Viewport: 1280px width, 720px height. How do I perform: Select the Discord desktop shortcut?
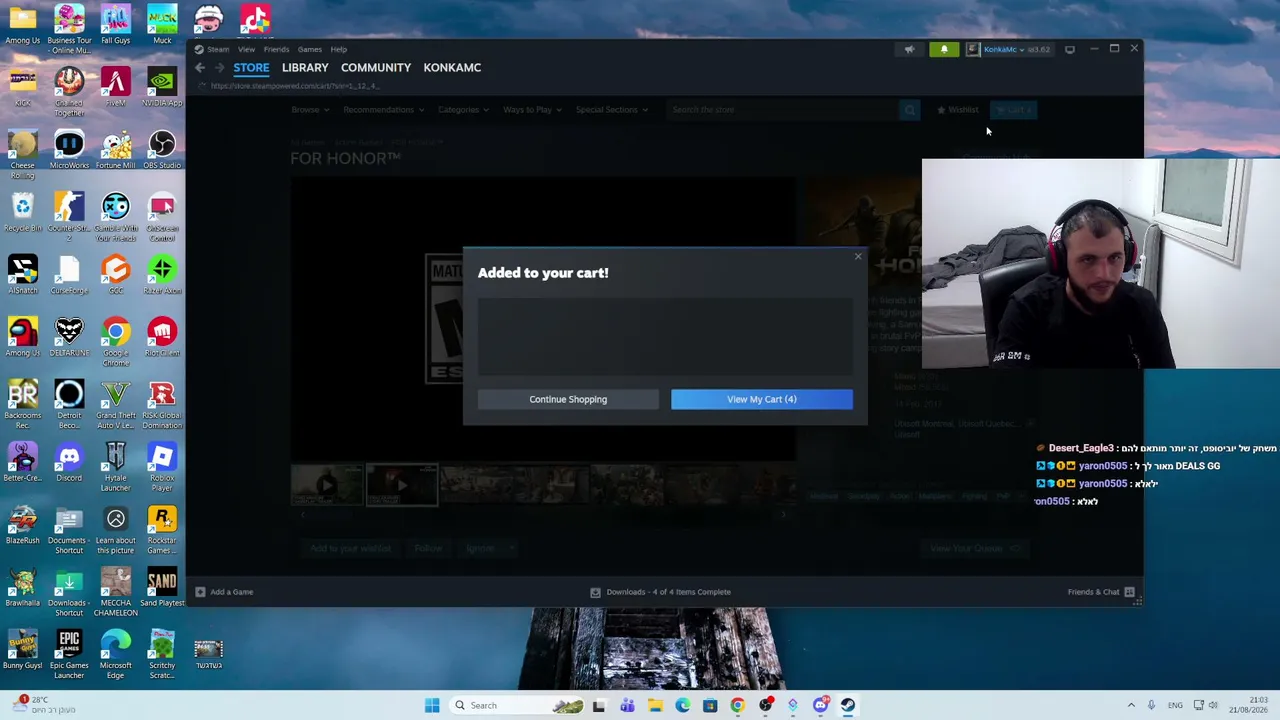click(x=69, y=463)
